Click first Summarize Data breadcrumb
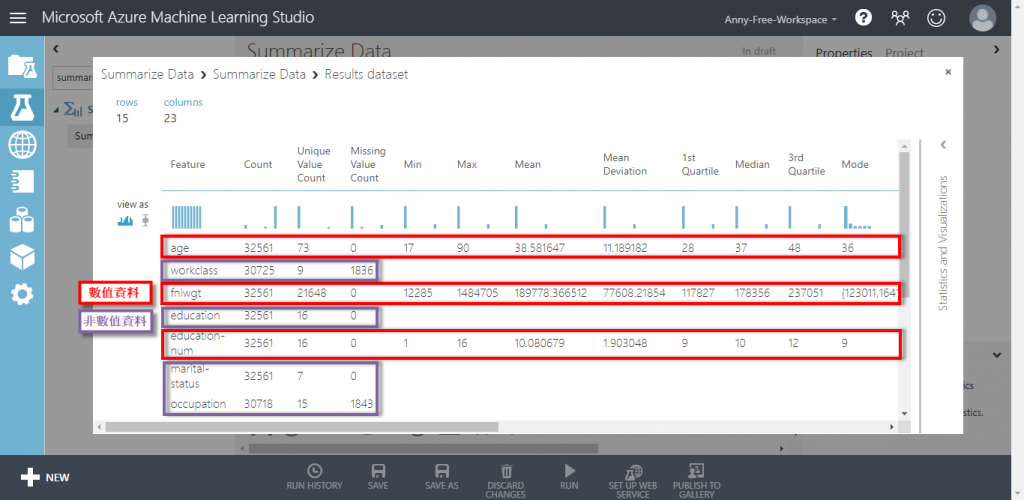 (x=147, y=74)
